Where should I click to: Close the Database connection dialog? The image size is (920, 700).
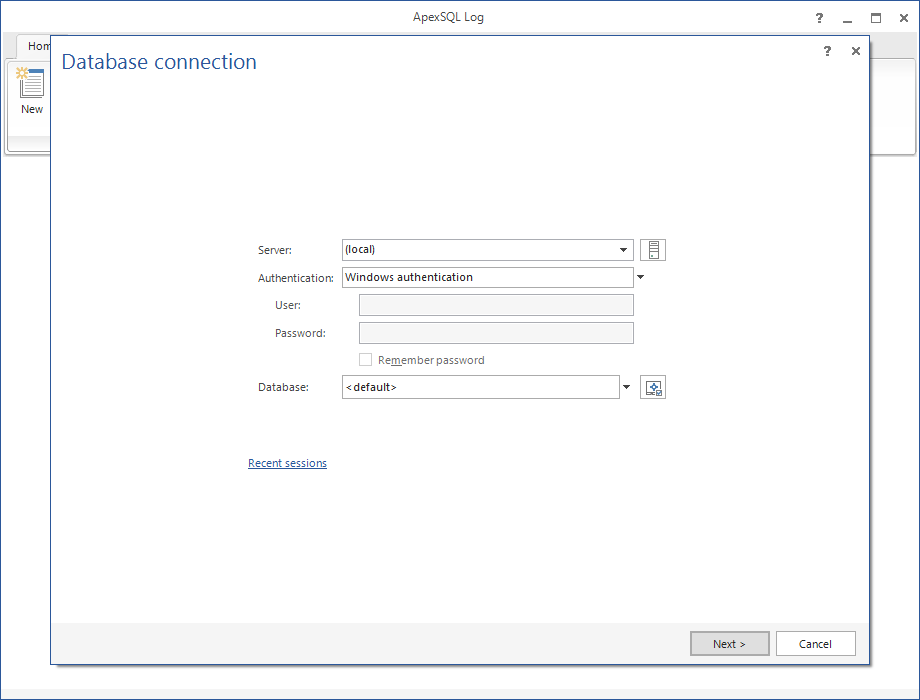(x=856, y=51)
